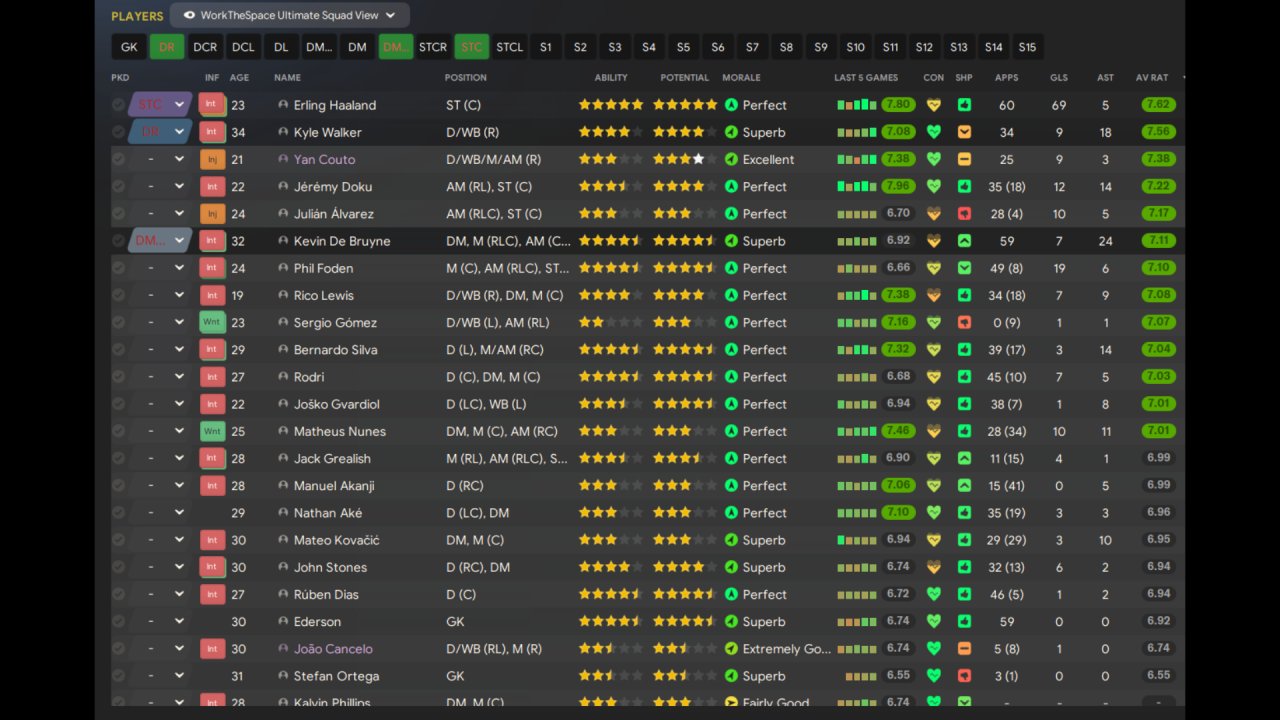This screenshot has height=720, width=1280.
Task: Sort by the MORALE column header
Action: (741, 77)
